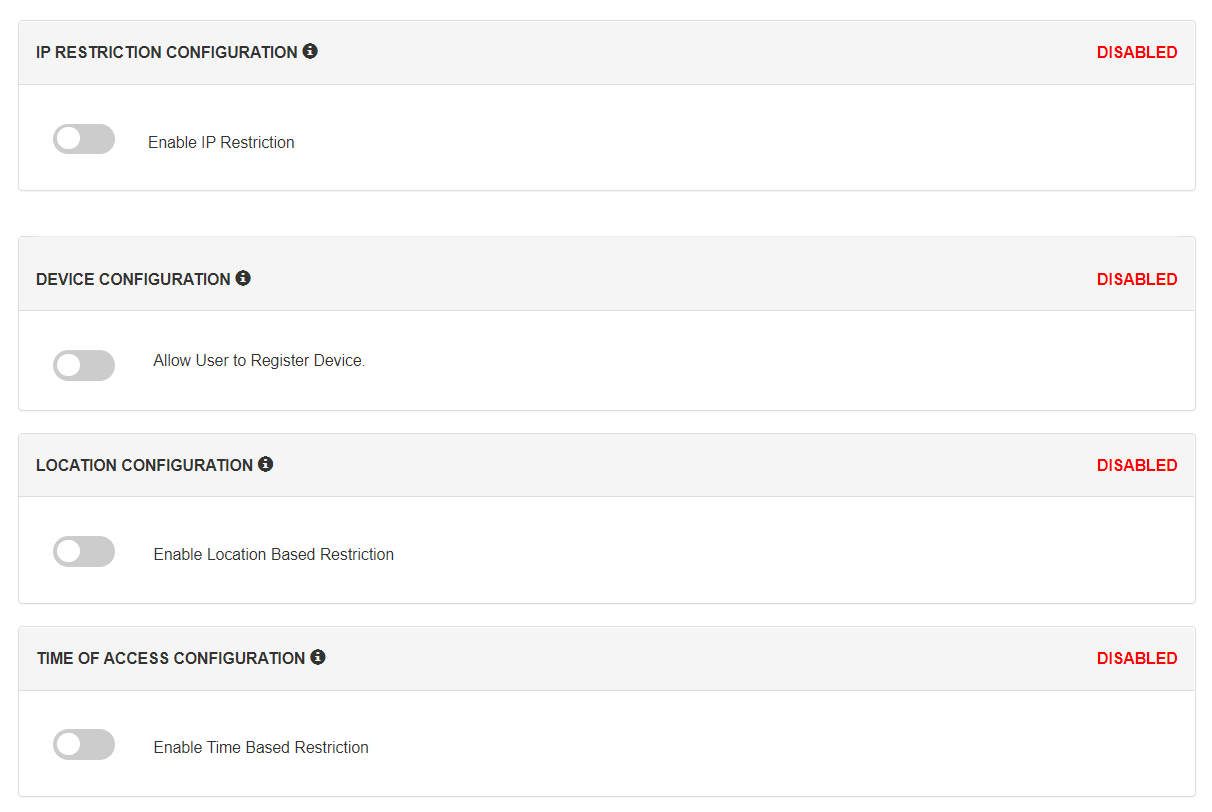This screenshot has height=812, width=1212.
Task: Click the IP Restriction Configuration info icon
Action: pos(310,51)
